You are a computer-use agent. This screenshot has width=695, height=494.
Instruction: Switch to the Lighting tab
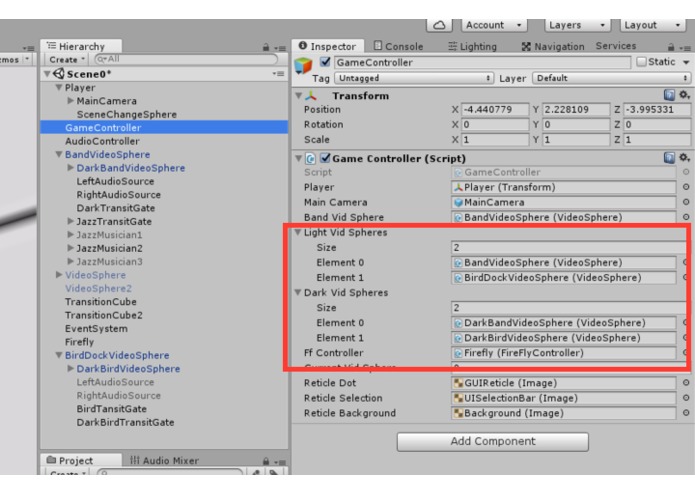pos(472,46)
